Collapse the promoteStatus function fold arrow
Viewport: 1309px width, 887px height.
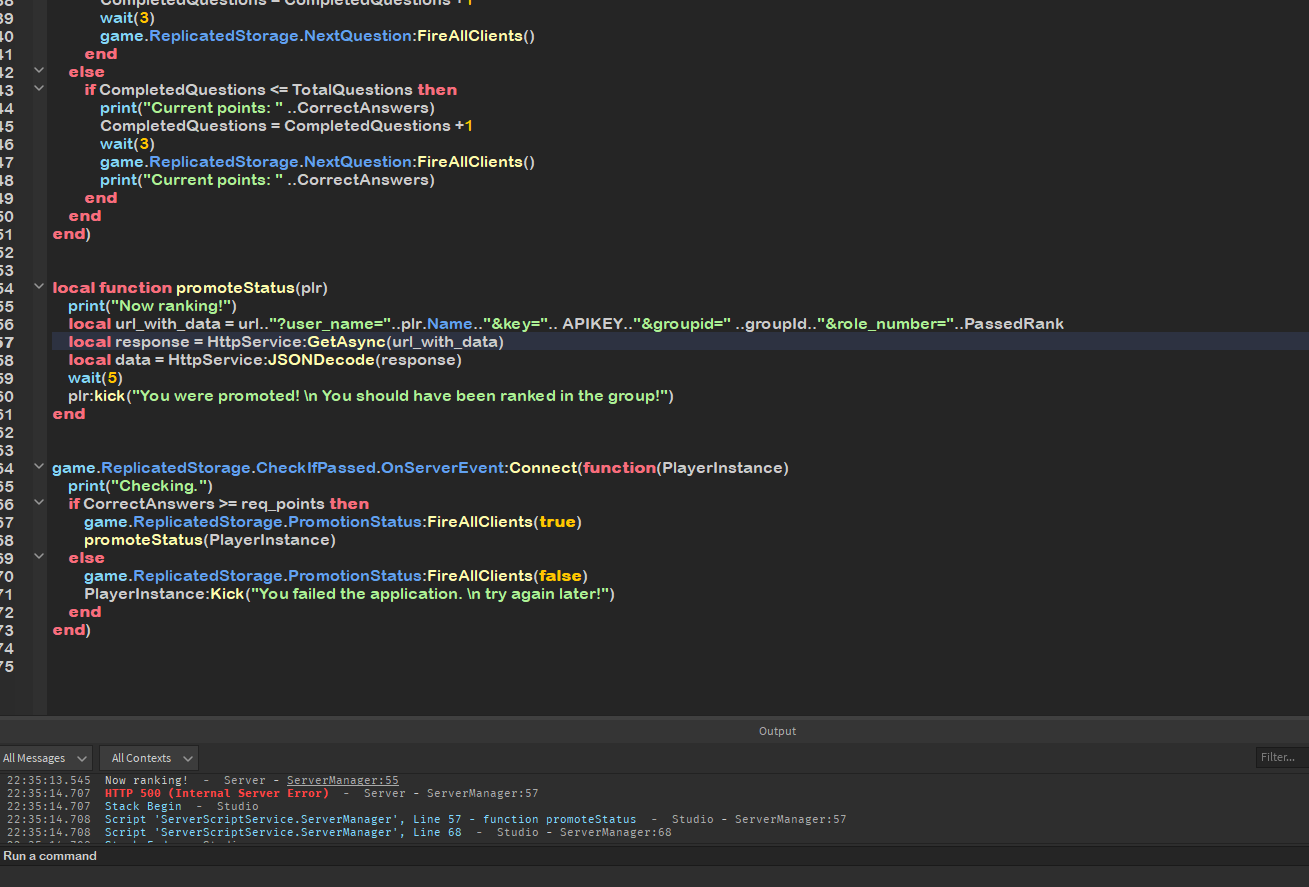(39, 286)
